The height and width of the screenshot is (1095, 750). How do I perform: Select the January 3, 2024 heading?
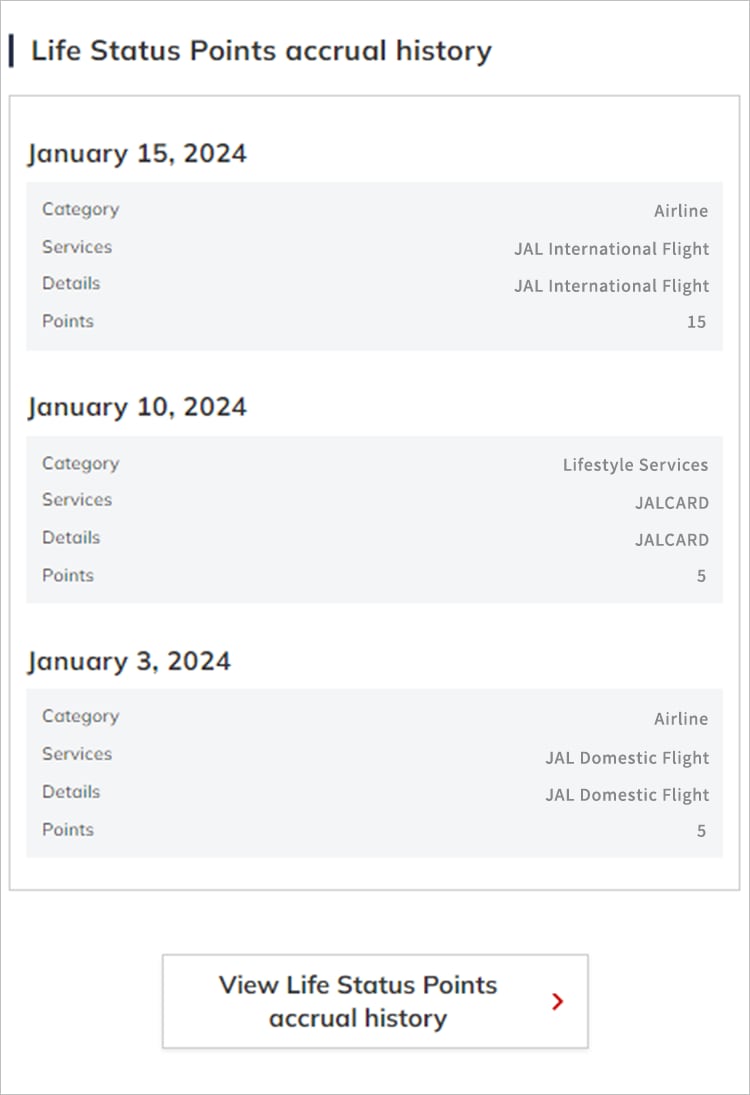tap(130, 661)
